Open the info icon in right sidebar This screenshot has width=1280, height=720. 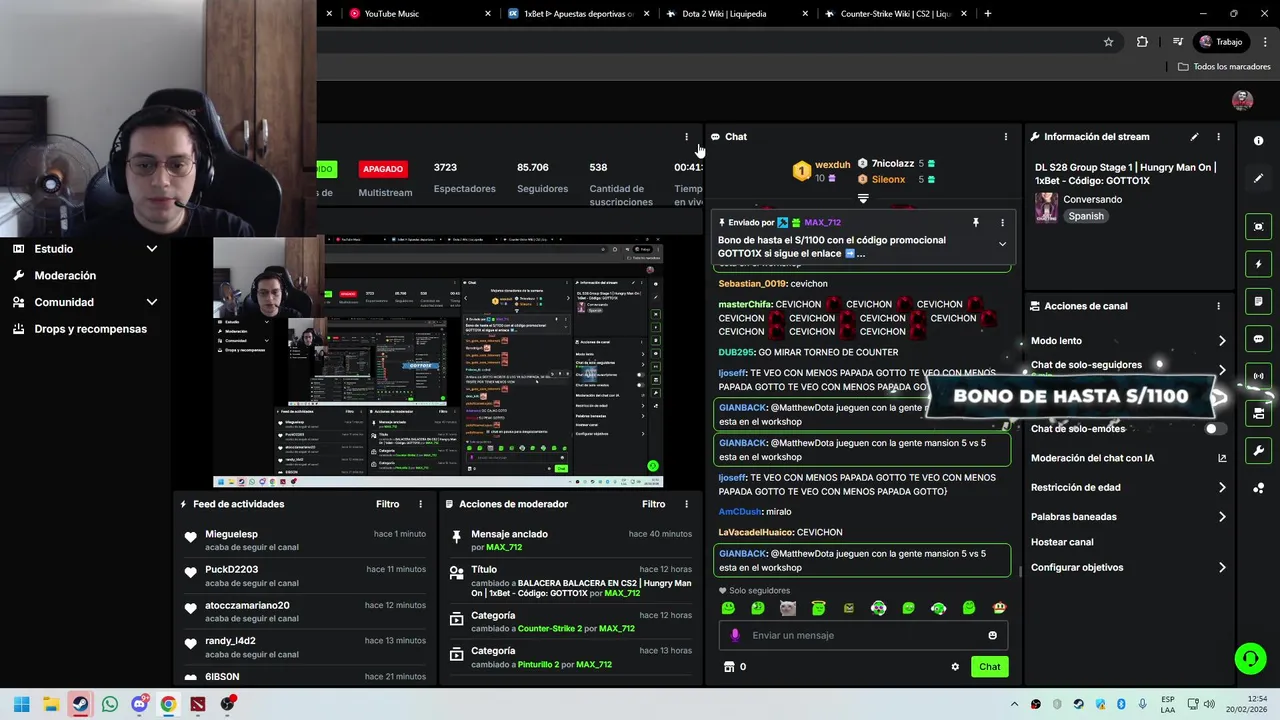tap(1258, 141)
